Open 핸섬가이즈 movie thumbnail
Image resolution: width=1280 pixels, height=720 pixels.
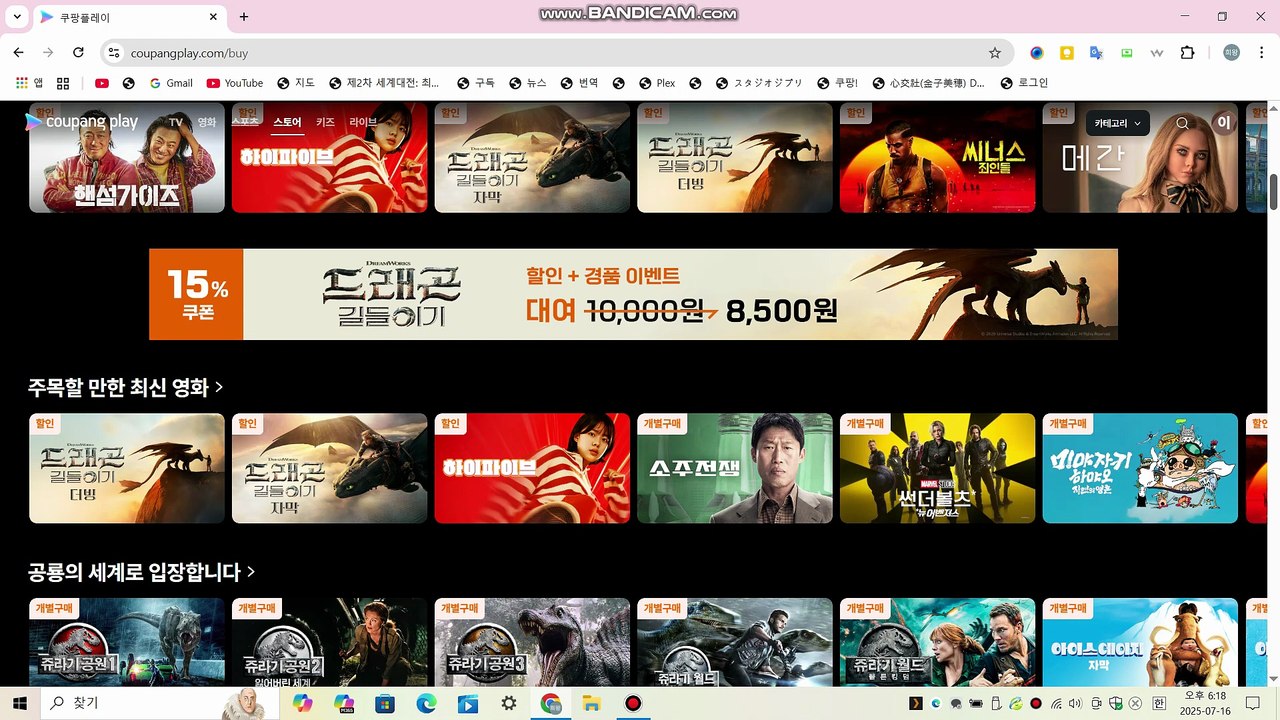pyautogui.click(x=127, y=157)
